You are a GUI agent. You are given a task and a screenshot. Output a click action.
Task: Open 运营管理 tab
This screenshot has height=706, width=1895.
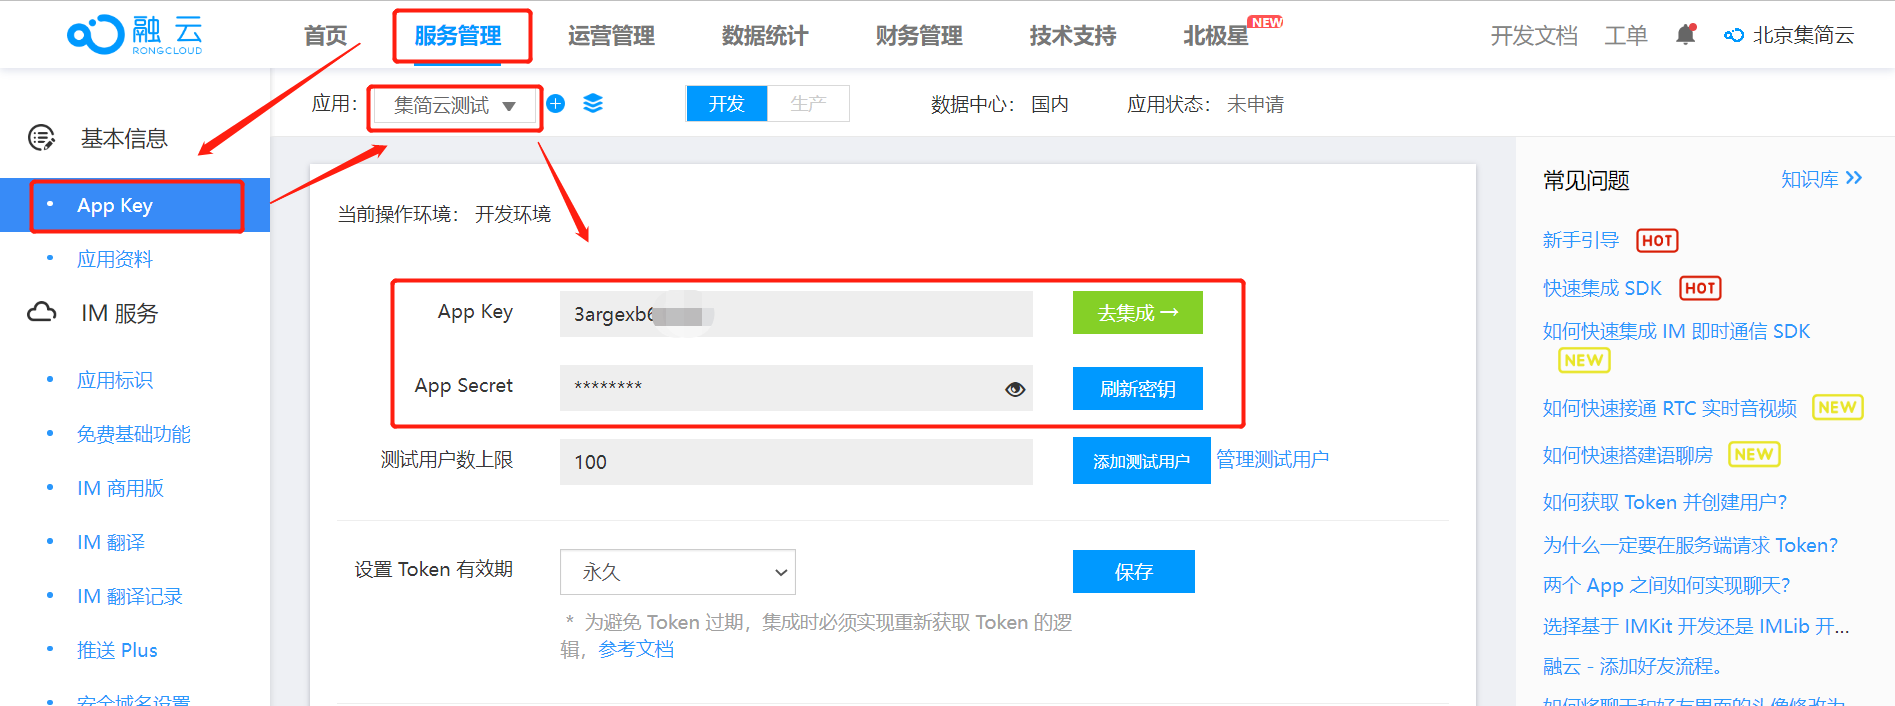tap(611, 36)
